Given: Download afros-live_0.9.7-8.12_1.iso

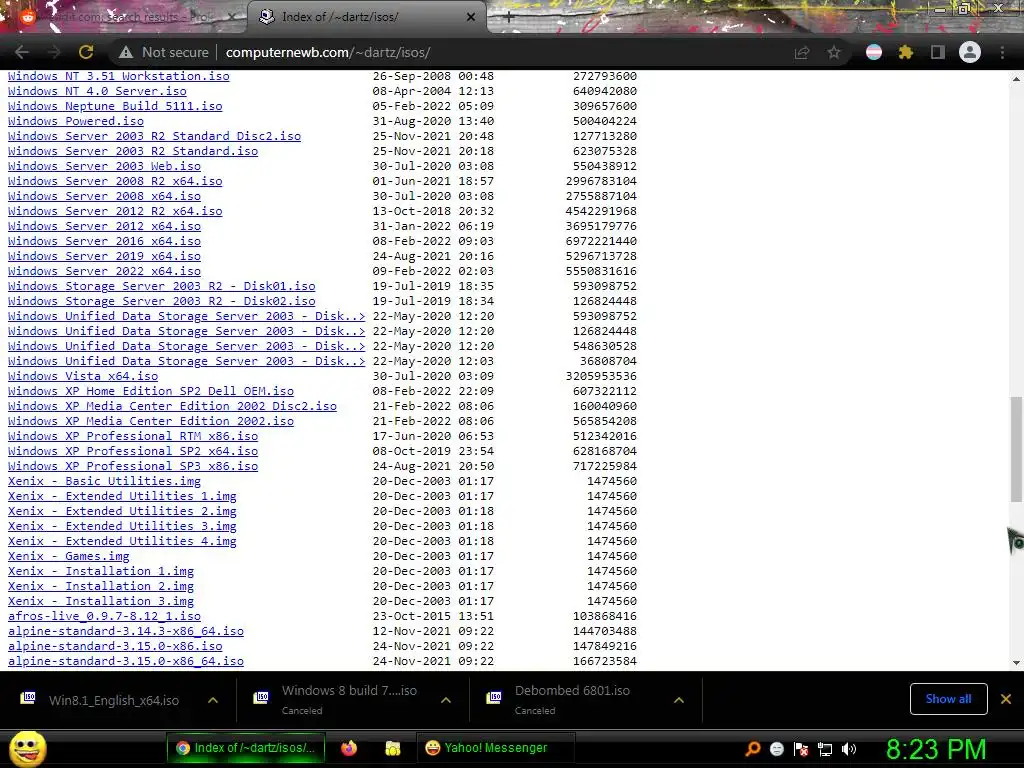Looking at the screenshot, I should [104, 616].
